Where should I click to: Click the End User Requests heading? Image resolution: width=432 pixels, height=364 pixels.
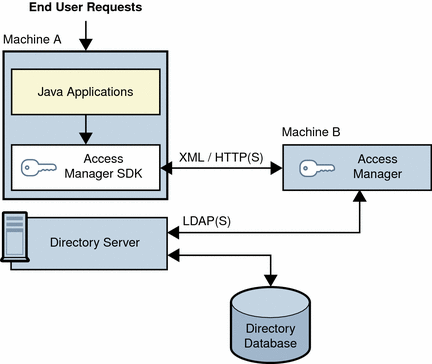(86, 7)
